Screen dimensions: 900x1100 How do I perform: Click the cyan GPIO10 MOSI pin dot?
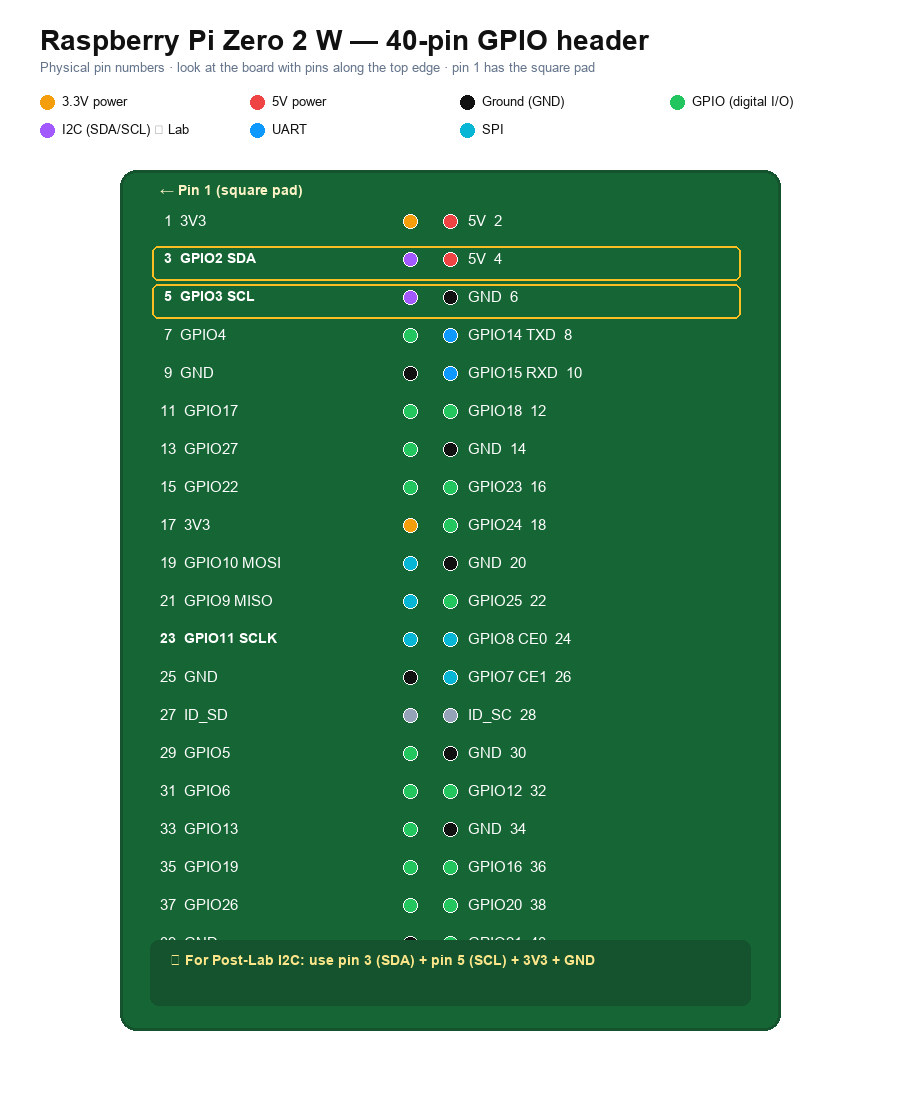[x=410, y=563]
